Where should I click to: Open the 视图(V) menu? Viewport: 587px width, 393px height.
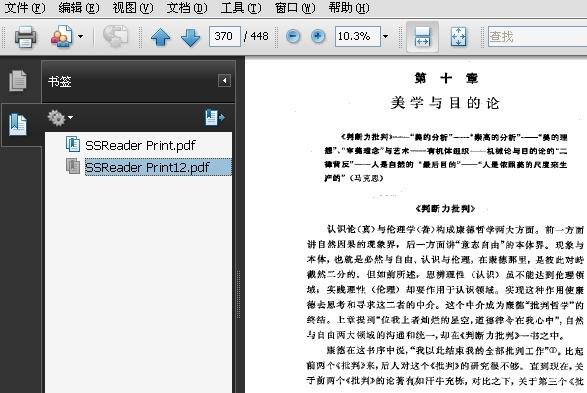(x=133, y=7)
